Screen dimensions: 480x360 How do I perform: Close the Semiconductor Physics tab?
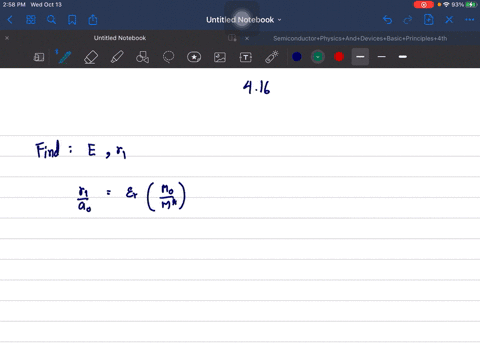[x=247, y=38]
